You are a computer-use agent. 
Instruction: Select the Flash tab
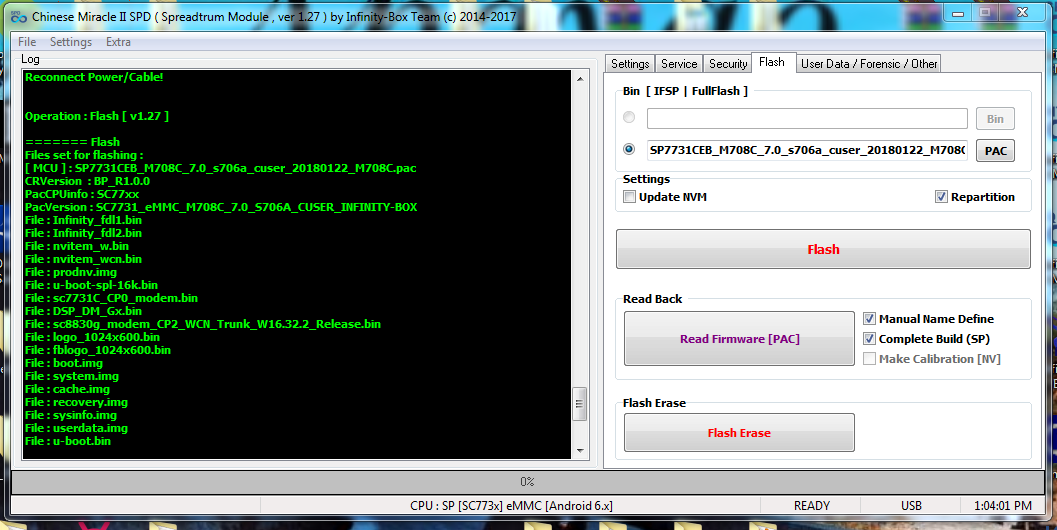(x=772, y=62)
